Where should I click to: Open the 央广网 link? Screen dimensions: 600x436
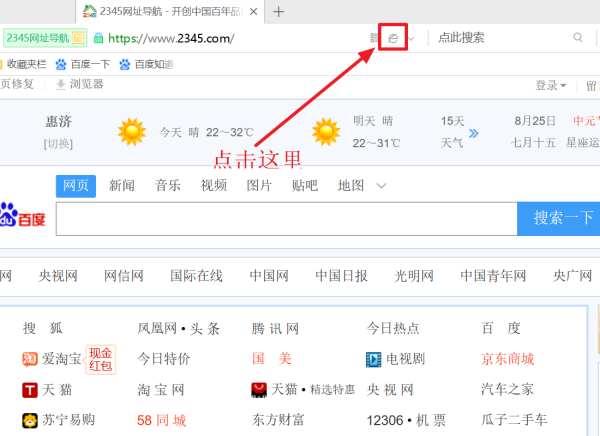pos(572,276)
